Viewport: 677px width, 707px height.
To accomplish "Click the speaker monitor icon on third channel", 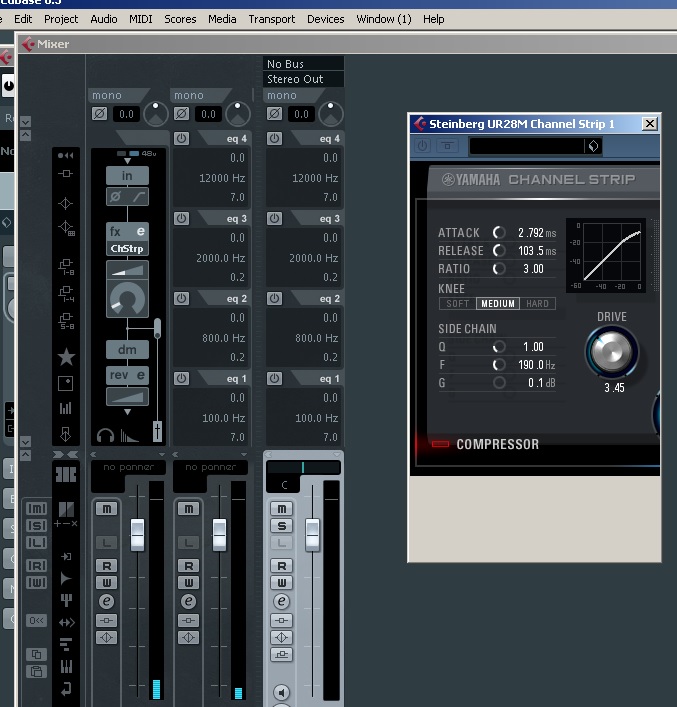I will 281,693.
